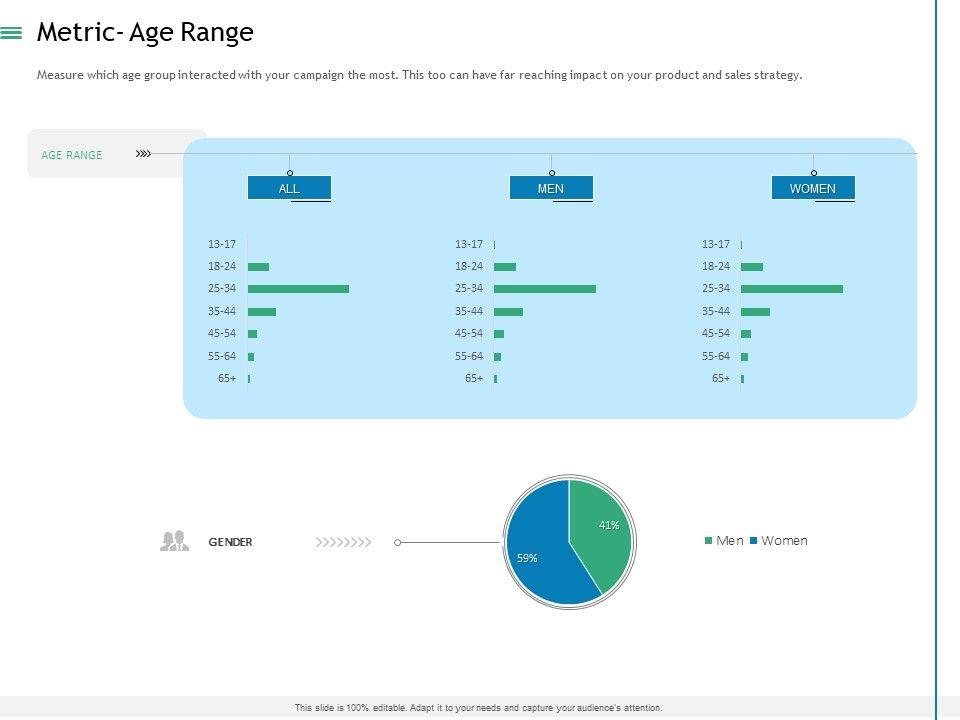Click the AGE RANGE label
Screen dimensions: 960x720
[72, 155]
